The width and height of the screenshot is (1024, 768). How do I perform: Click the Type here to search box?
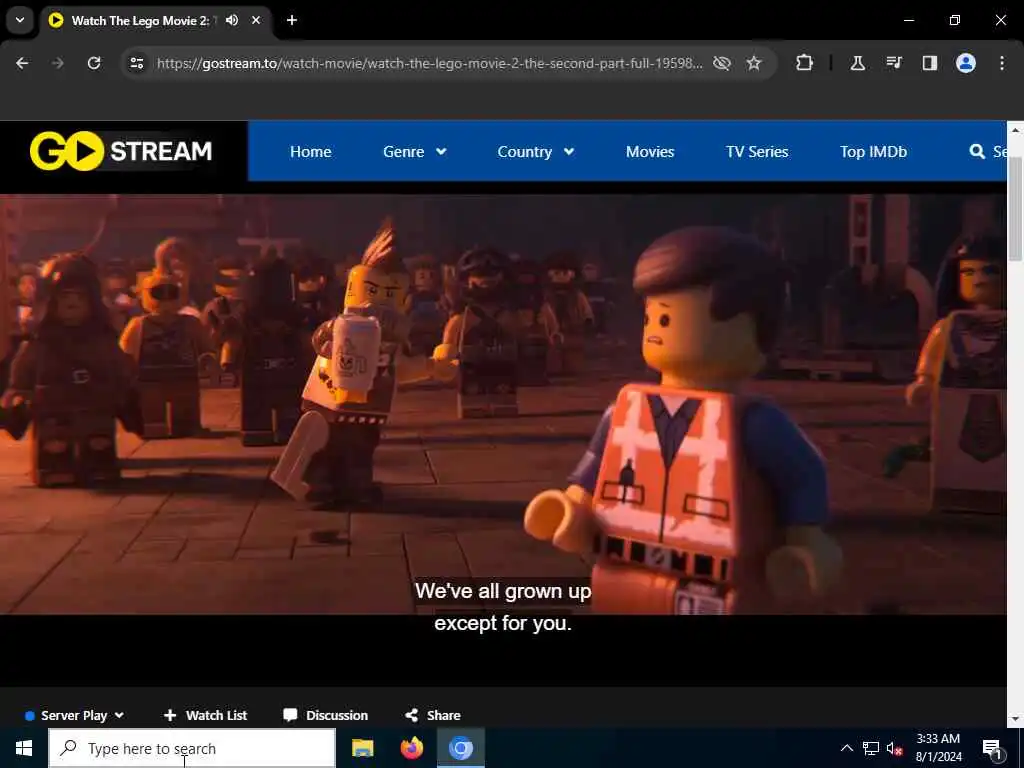click(x=192, y=748)
